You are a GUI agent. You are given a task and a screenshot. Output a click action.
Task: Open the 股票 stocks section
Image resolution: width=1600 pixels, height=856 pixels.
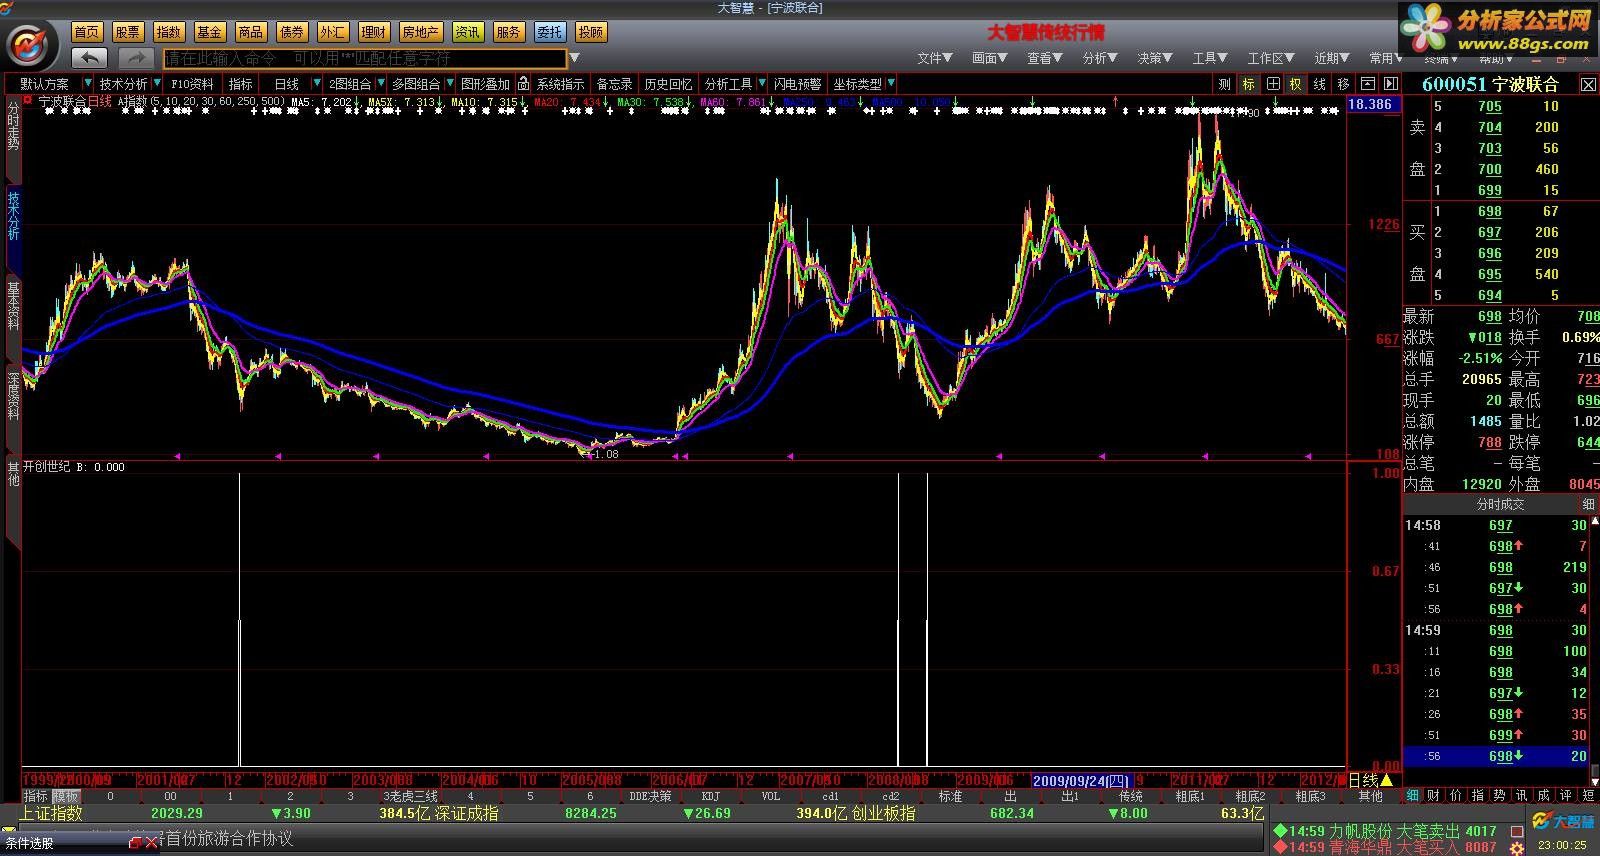[128, 32]
